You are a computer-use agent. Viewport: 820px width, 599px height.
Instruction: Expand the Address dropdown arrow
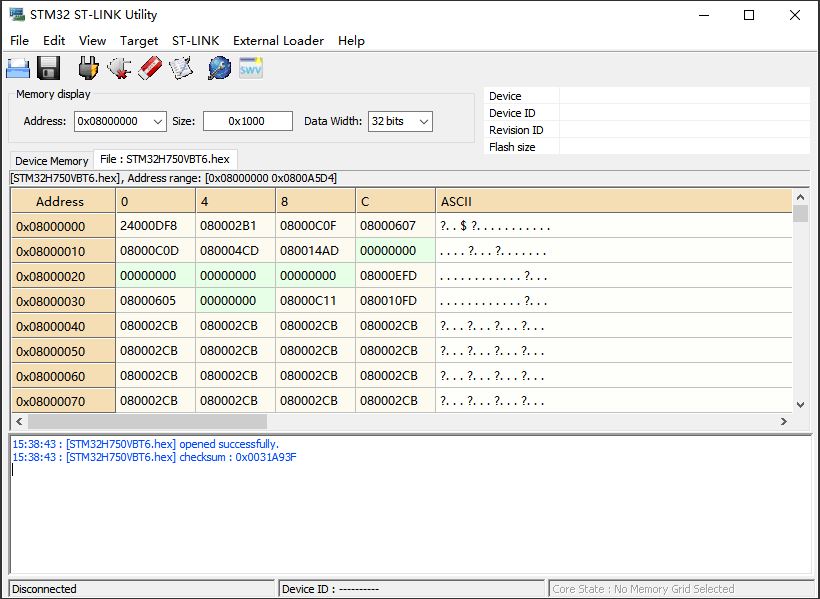pyautogui.click(x=158, y=121)
